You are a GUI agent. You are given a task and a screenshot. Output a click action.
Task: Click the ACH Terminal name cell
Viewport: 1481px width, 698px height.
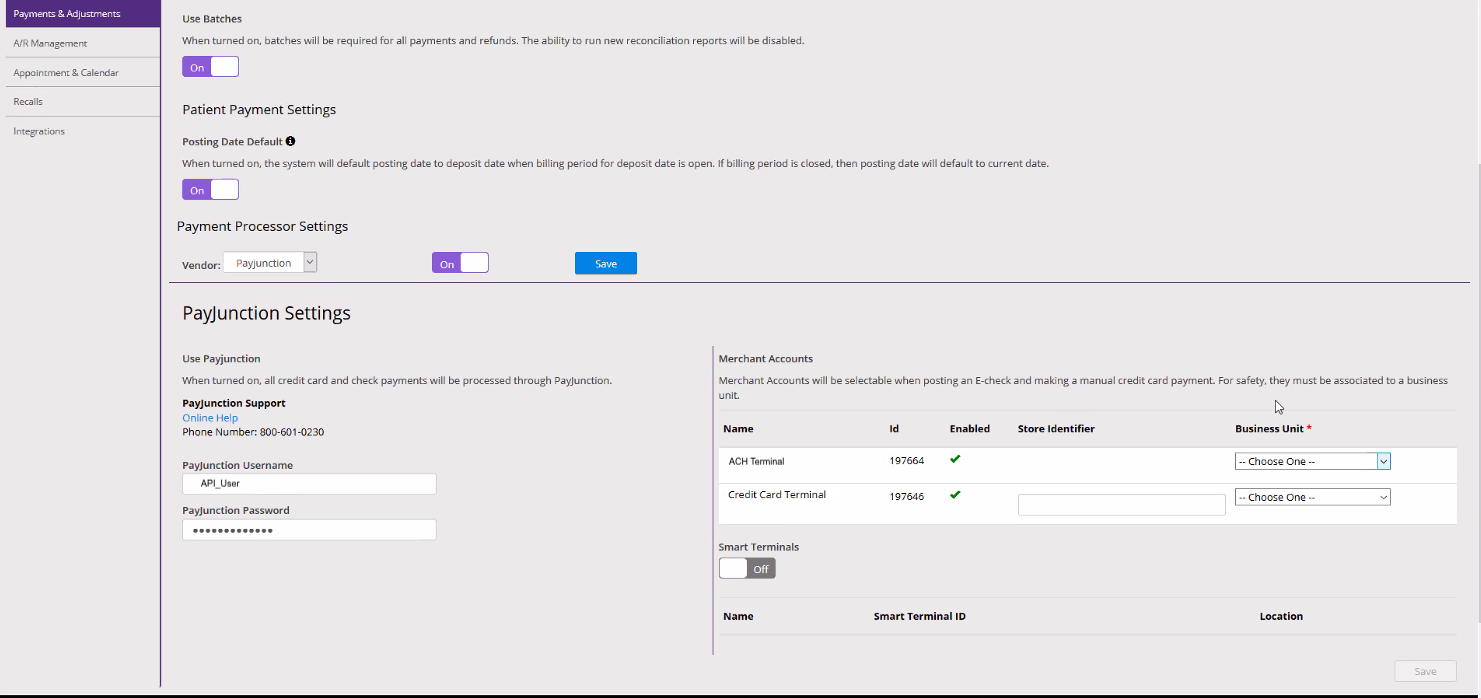pyautogui.click(x=757, y=461)
